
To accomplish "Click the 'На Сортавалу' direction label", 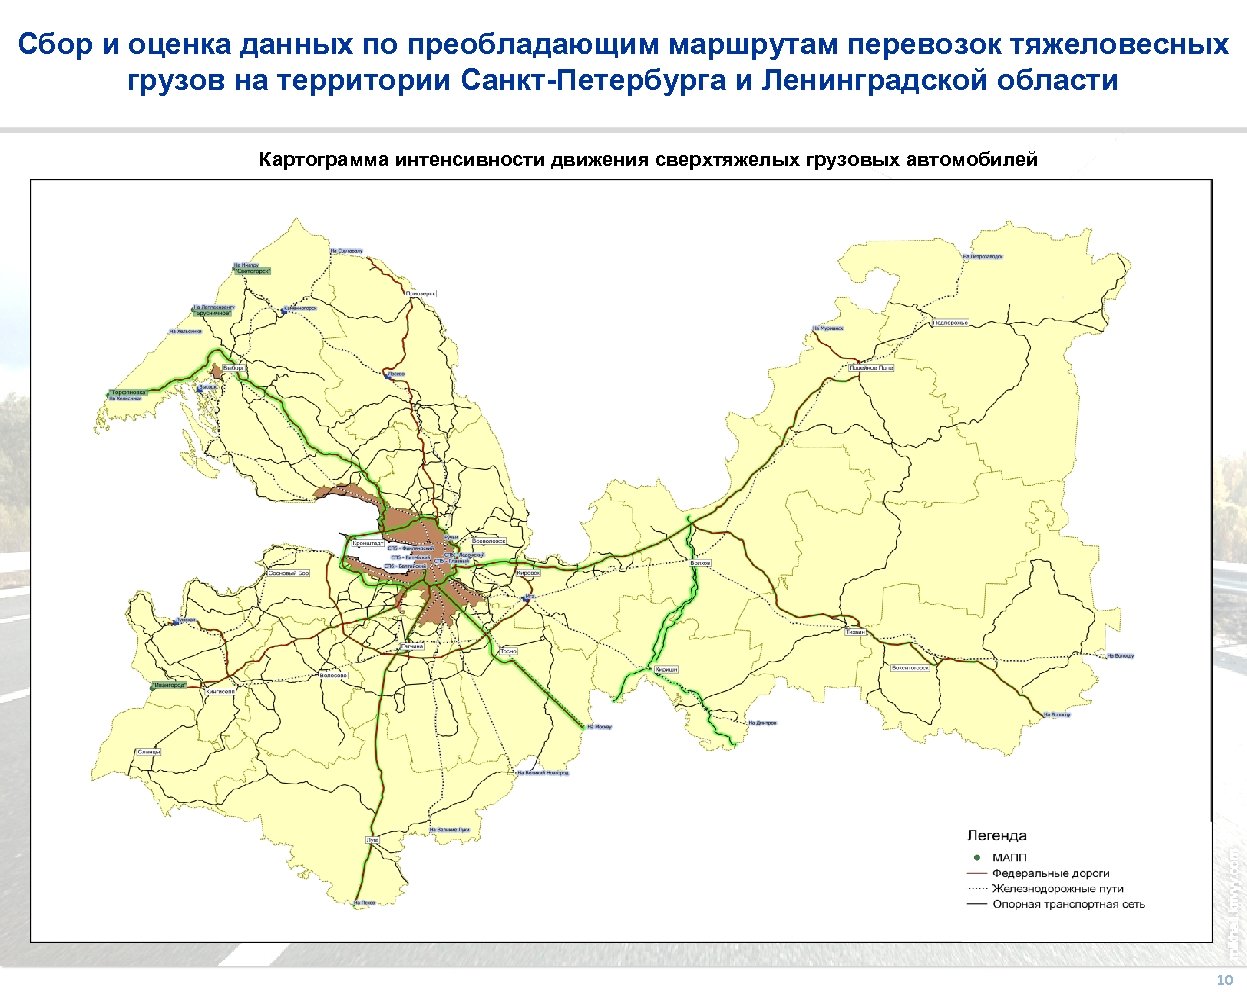I will coord(345,250).
